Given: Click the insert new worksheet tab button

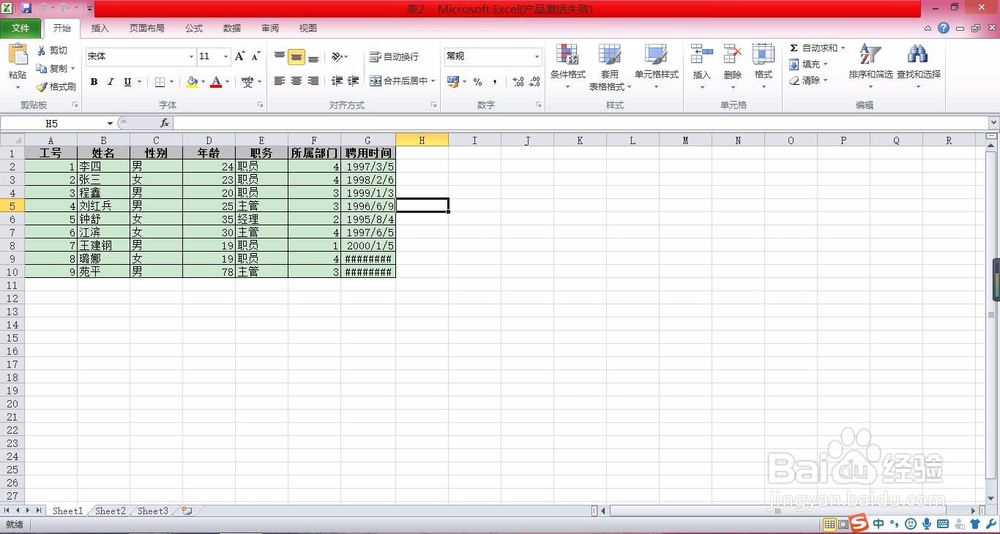Looking at the screenshot, I should [x=186, y=511].
